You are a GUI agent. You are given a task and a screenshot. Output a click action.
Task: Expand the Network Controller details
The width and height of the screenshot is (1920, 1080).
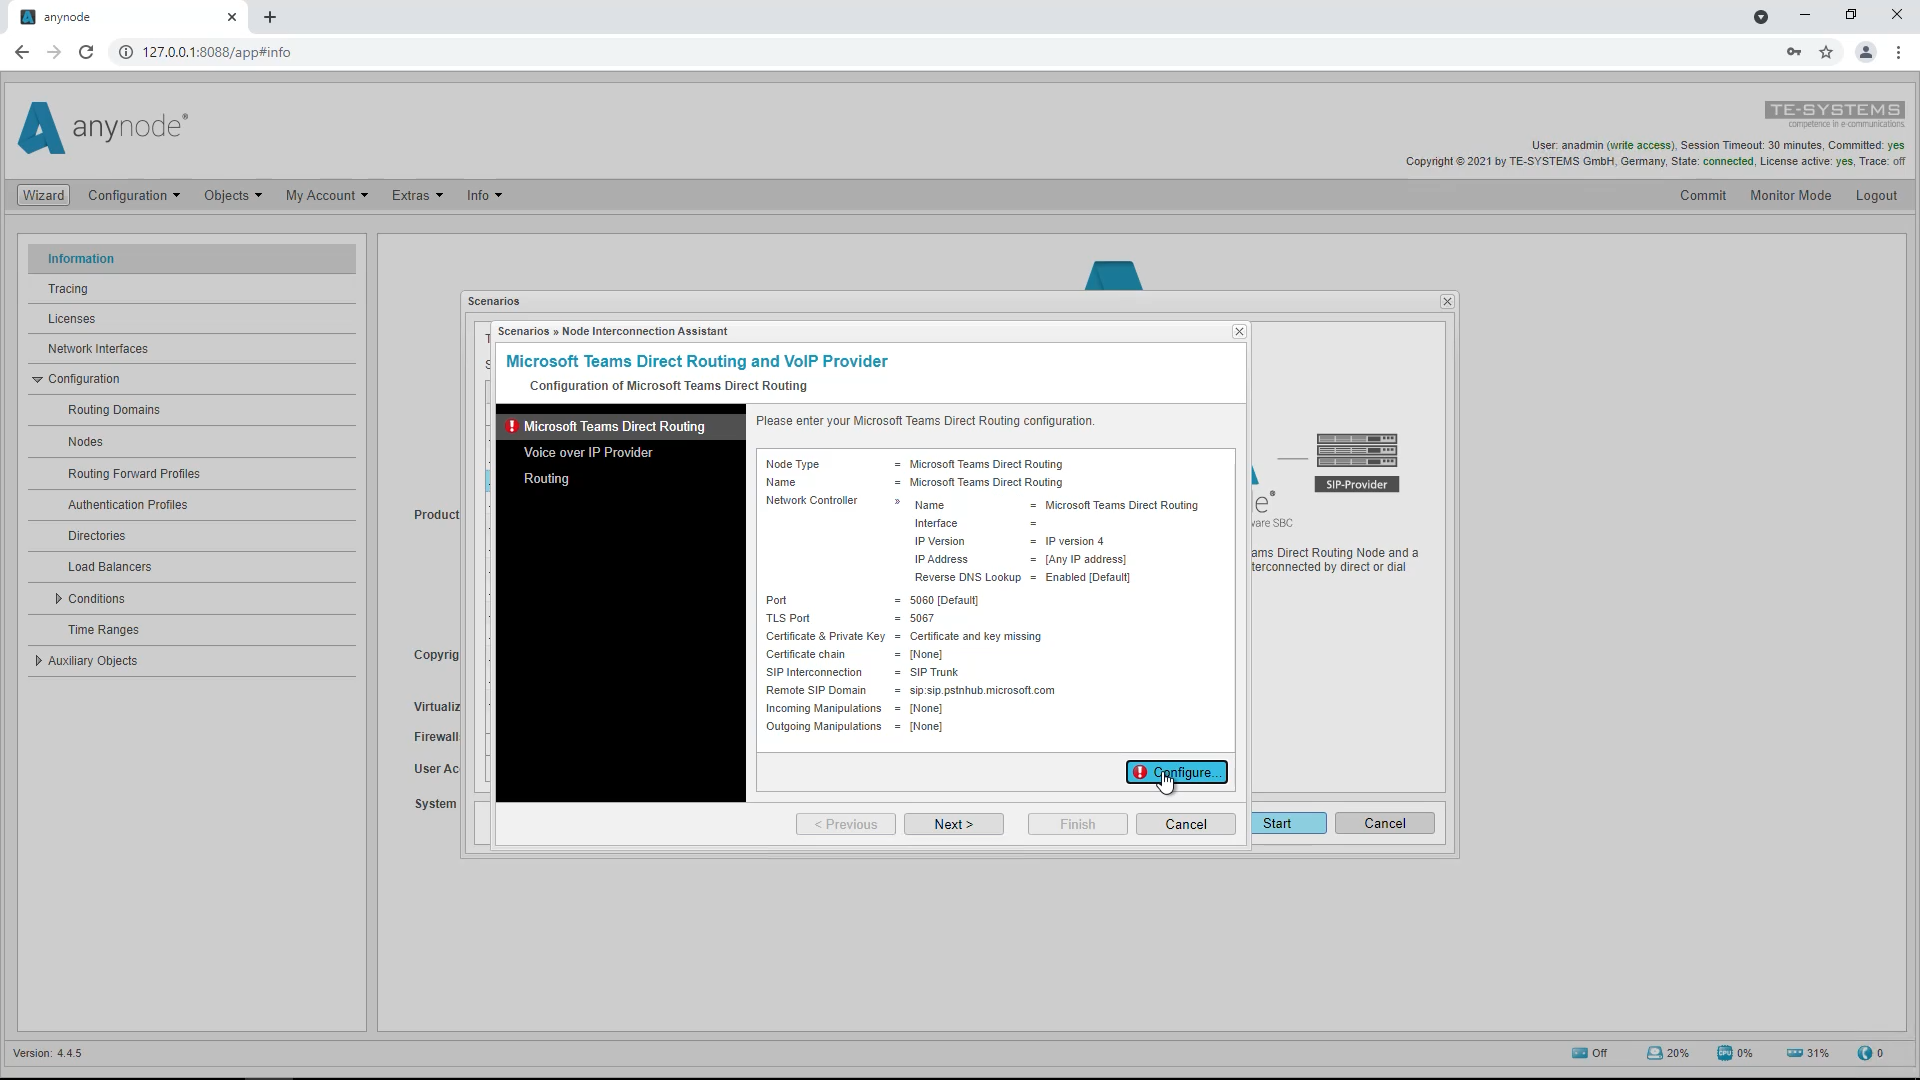tap(897, 502)
